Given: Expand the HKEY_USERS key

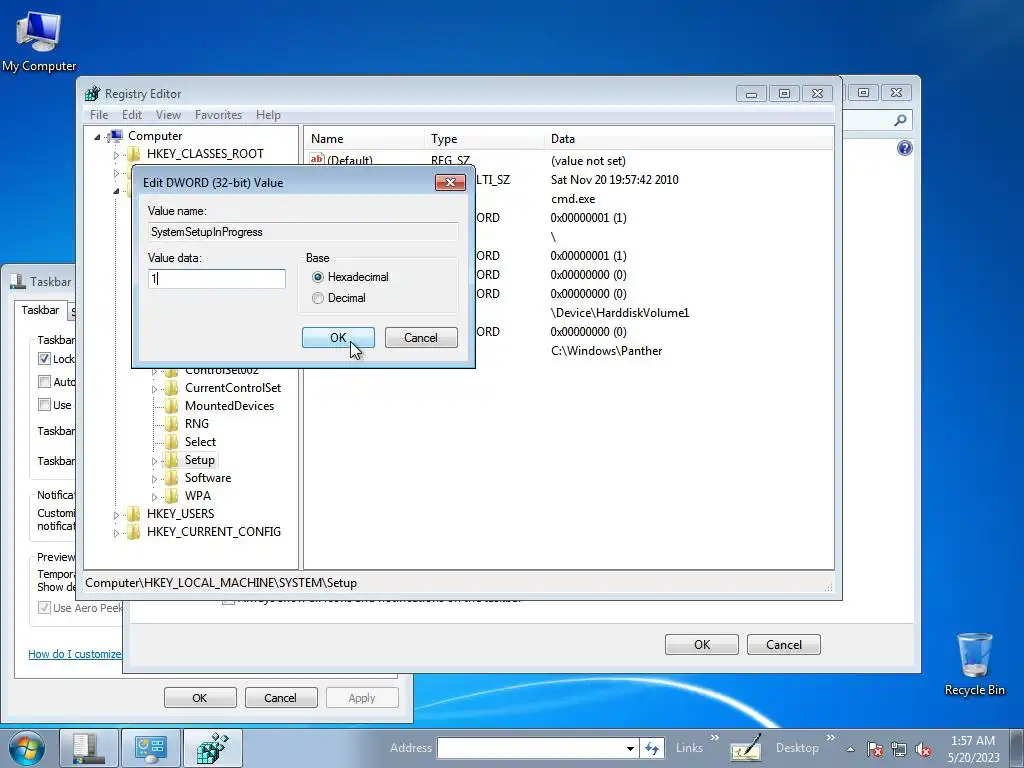Looking at the screenshot, I should [116, 515].
